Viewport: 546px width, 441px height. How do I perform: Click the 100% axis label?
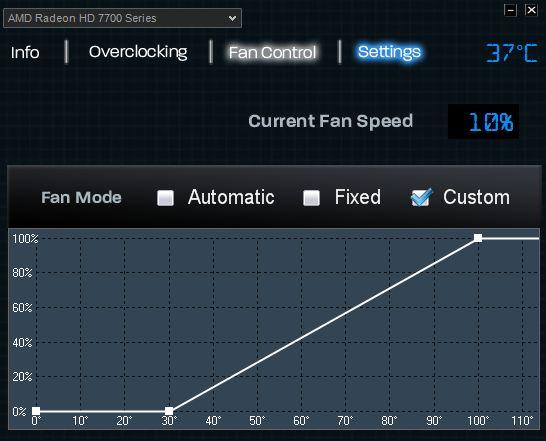(x=25, y=239)
